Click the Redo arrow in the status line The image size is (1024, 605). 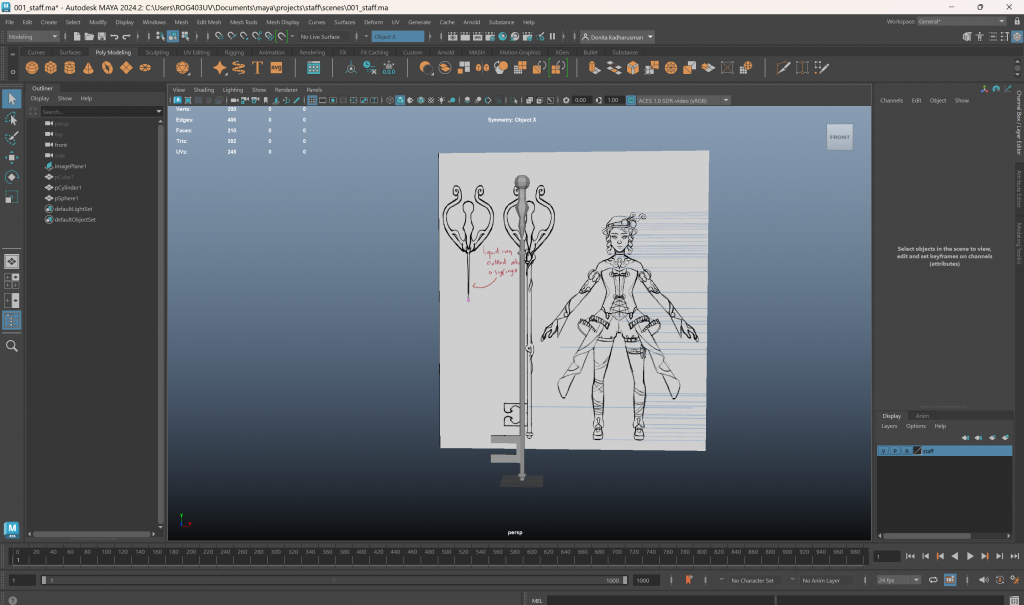tap(127, 37)
